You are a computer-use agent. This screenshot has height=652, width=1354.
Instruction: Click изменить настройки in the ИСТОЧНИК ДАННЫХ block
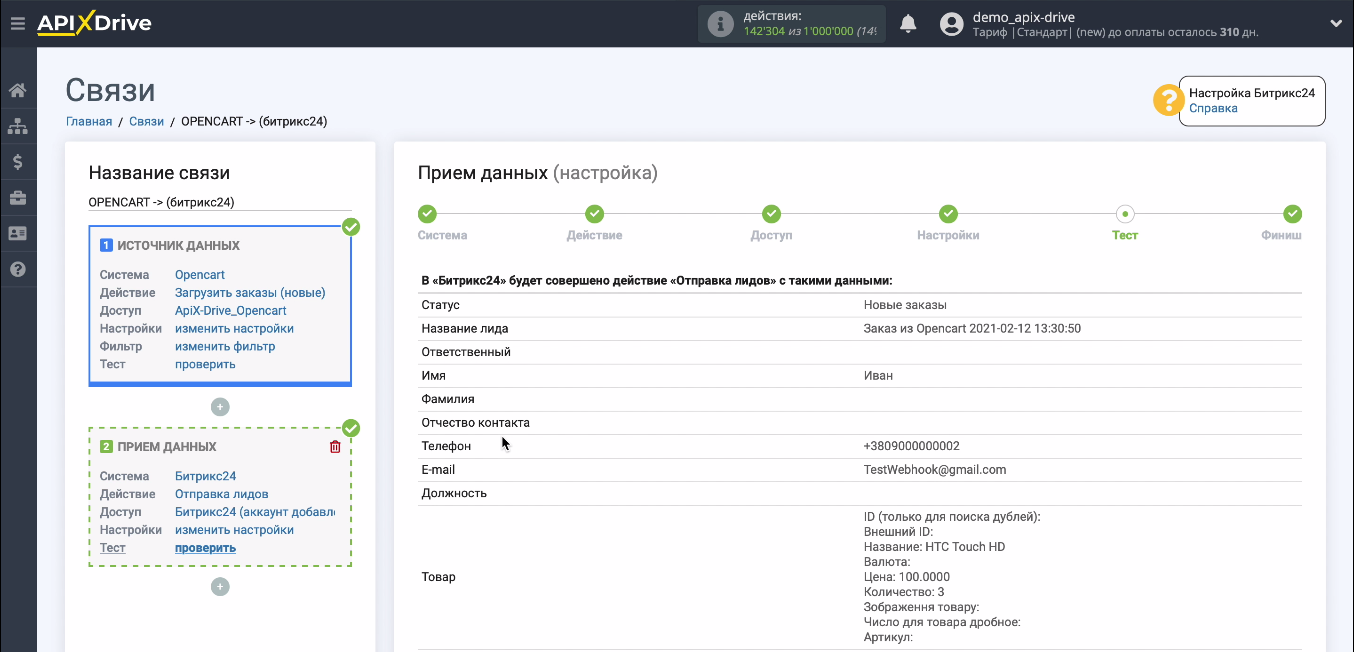point(234,329)
